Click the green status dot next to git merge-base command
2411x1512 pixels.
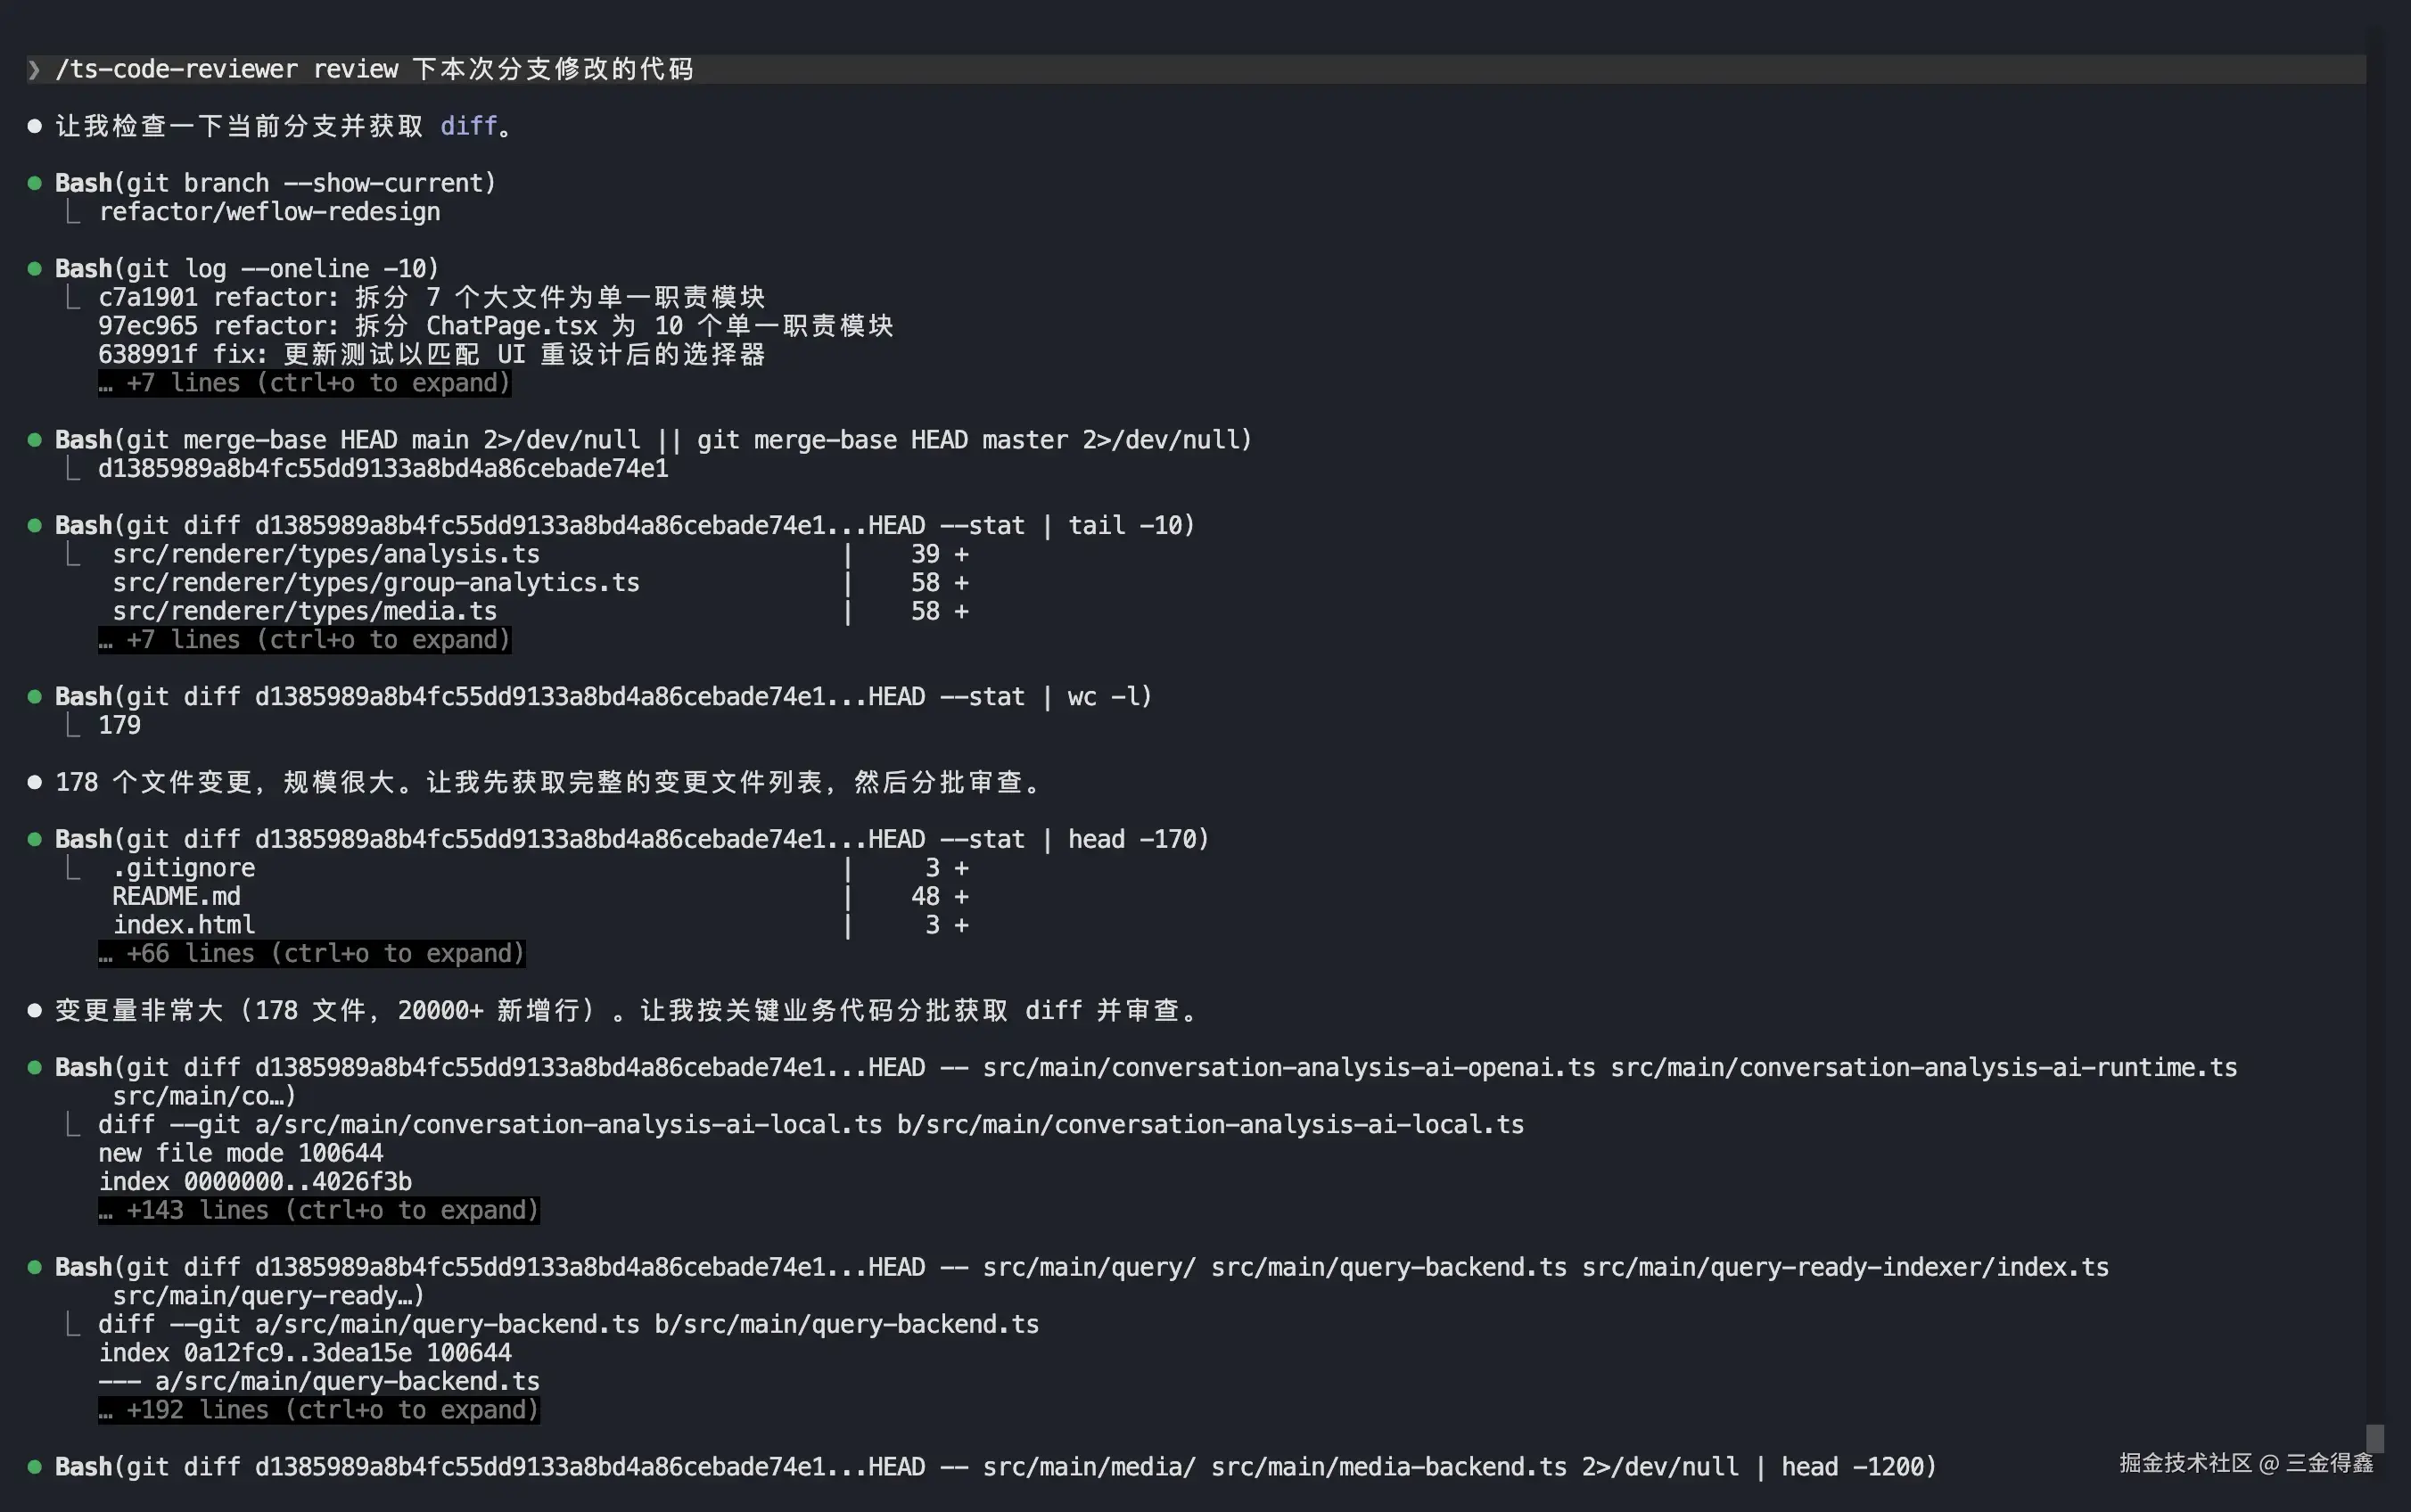click(35, 440)
